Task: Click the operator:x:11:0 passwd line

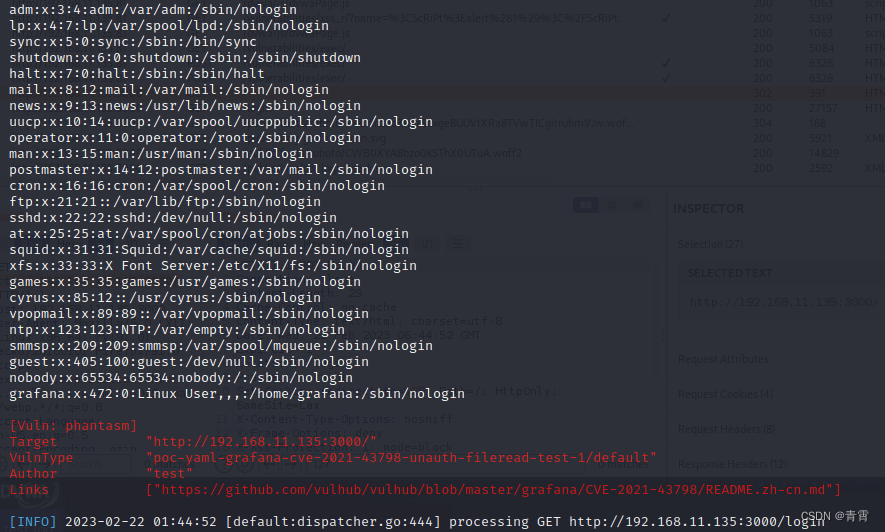Action: (x=185, y=138)
